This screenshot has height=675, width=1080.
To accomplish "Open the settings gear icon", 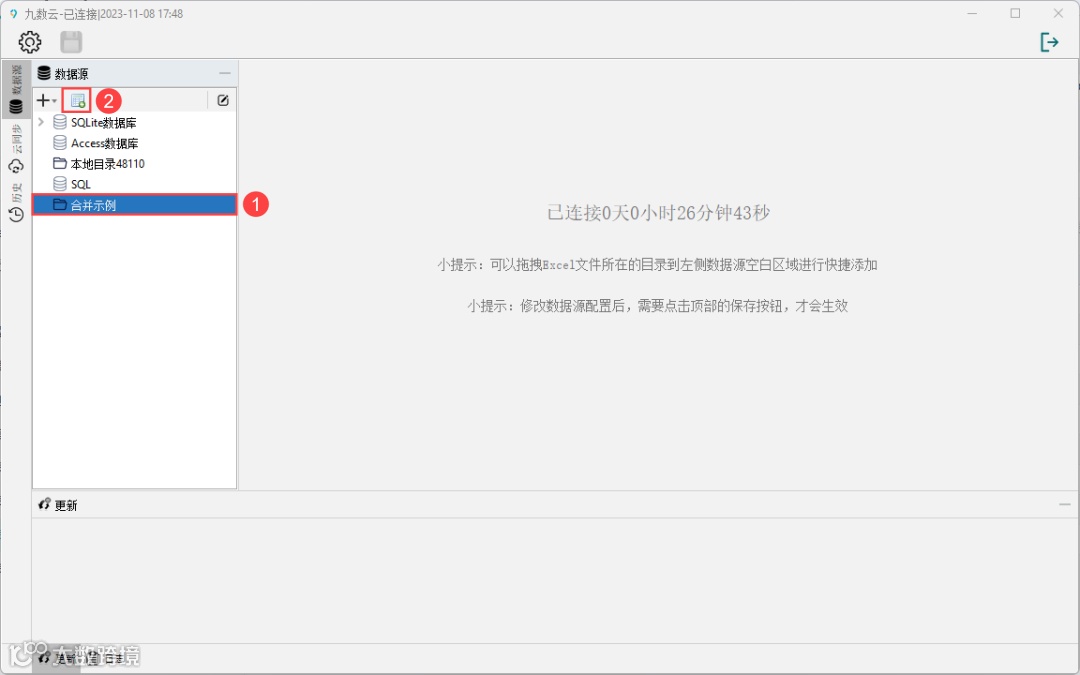I will tap(29, 42).
